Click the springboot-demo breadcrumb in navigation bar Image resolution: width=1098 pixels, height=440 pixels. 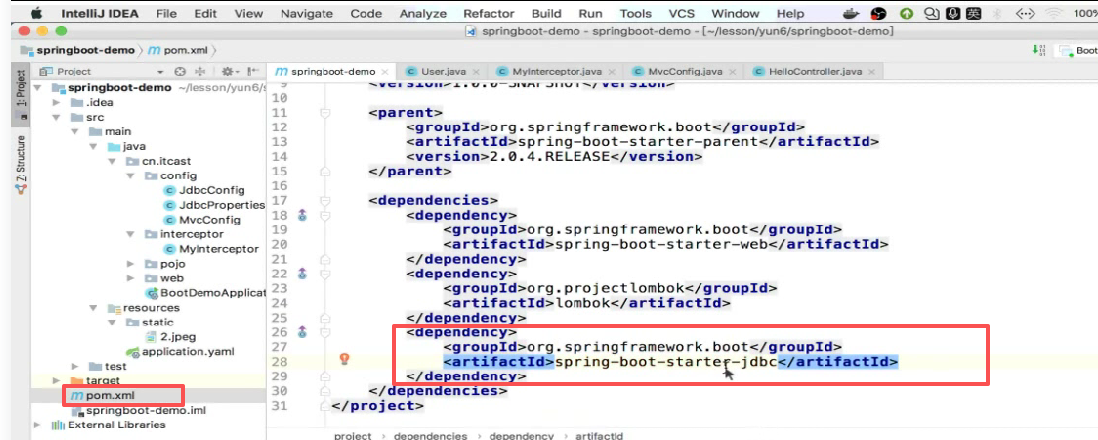78,50
